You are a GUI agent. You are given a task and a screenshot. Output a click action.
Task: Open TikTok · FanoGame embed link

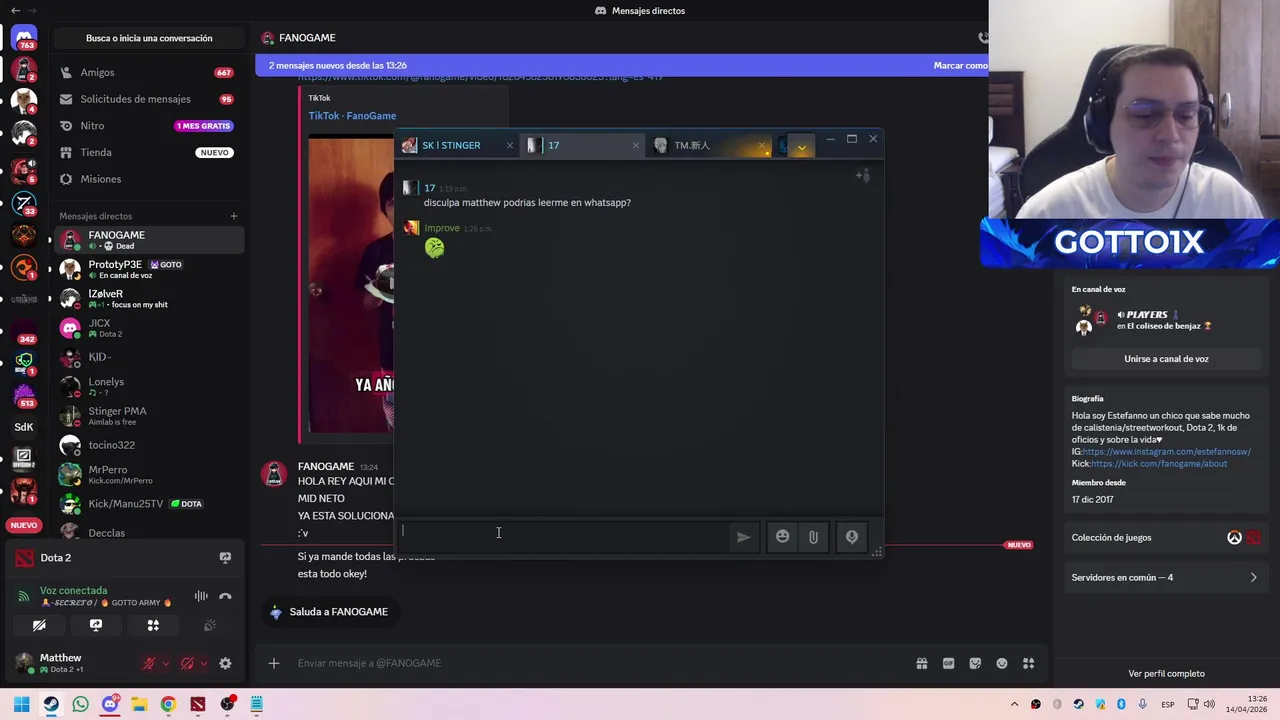pos(352,116)
